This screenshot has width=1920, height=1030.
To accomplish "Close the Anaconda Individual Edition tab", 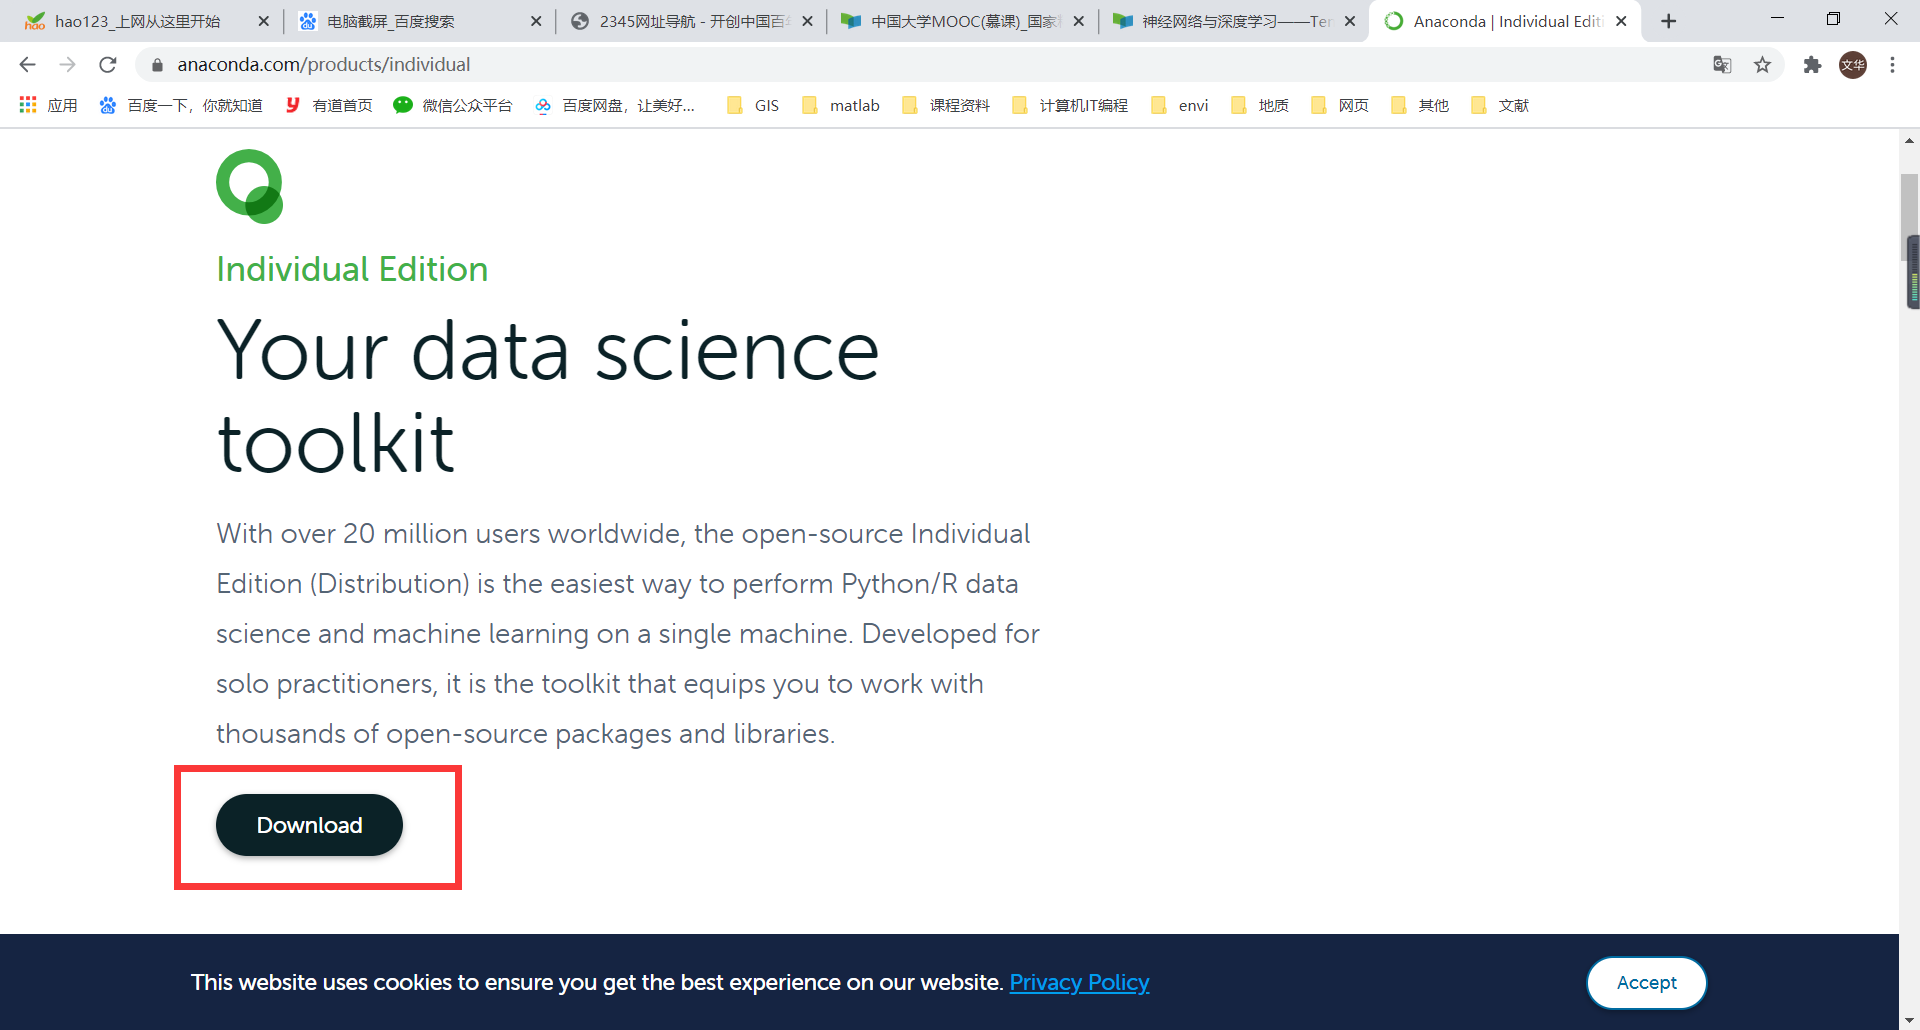I will 1621,21.
